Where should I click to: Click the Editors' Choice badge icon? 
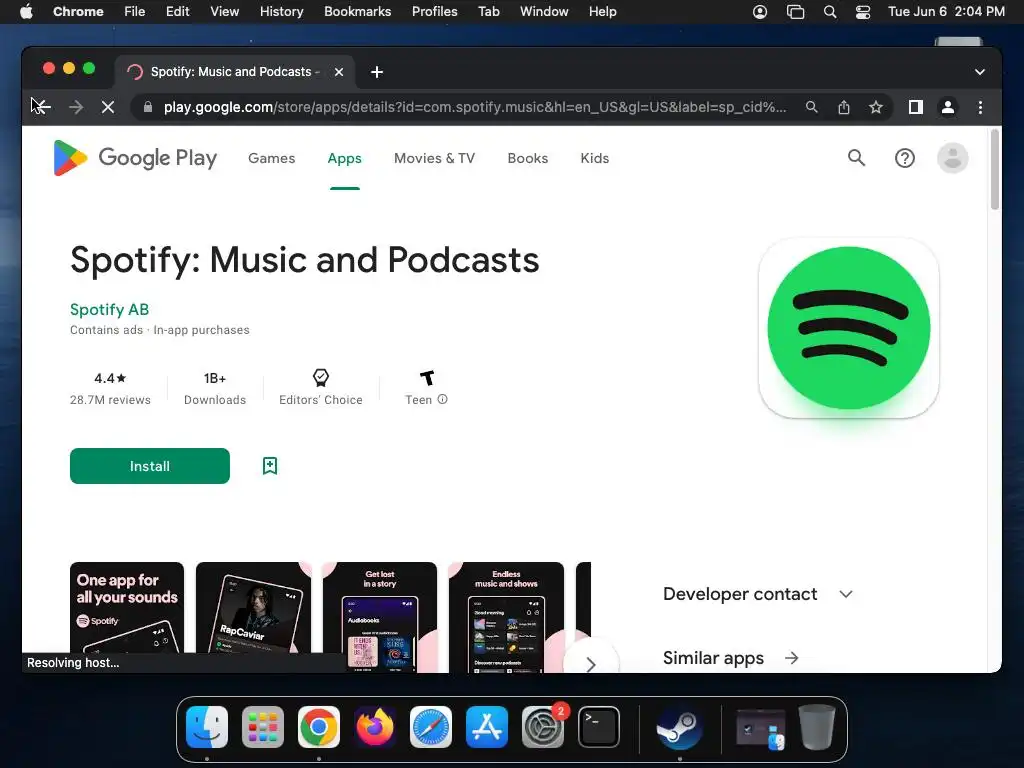321,377
